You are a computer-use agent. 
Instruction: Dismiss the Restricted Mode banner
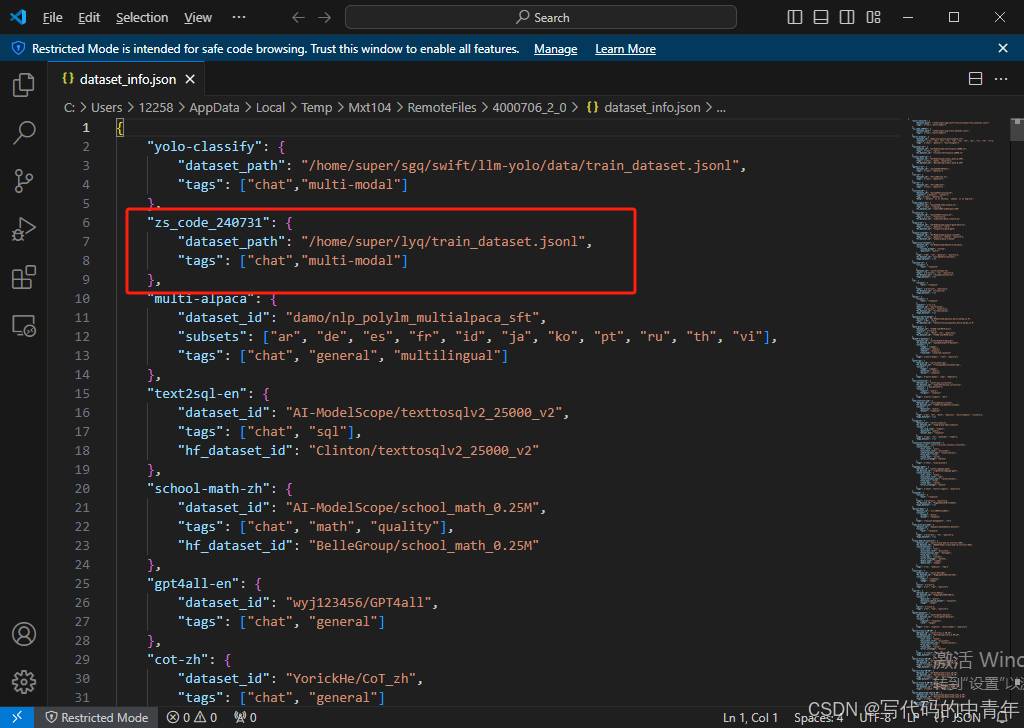pyautogui.click(x=1003, y=48)
